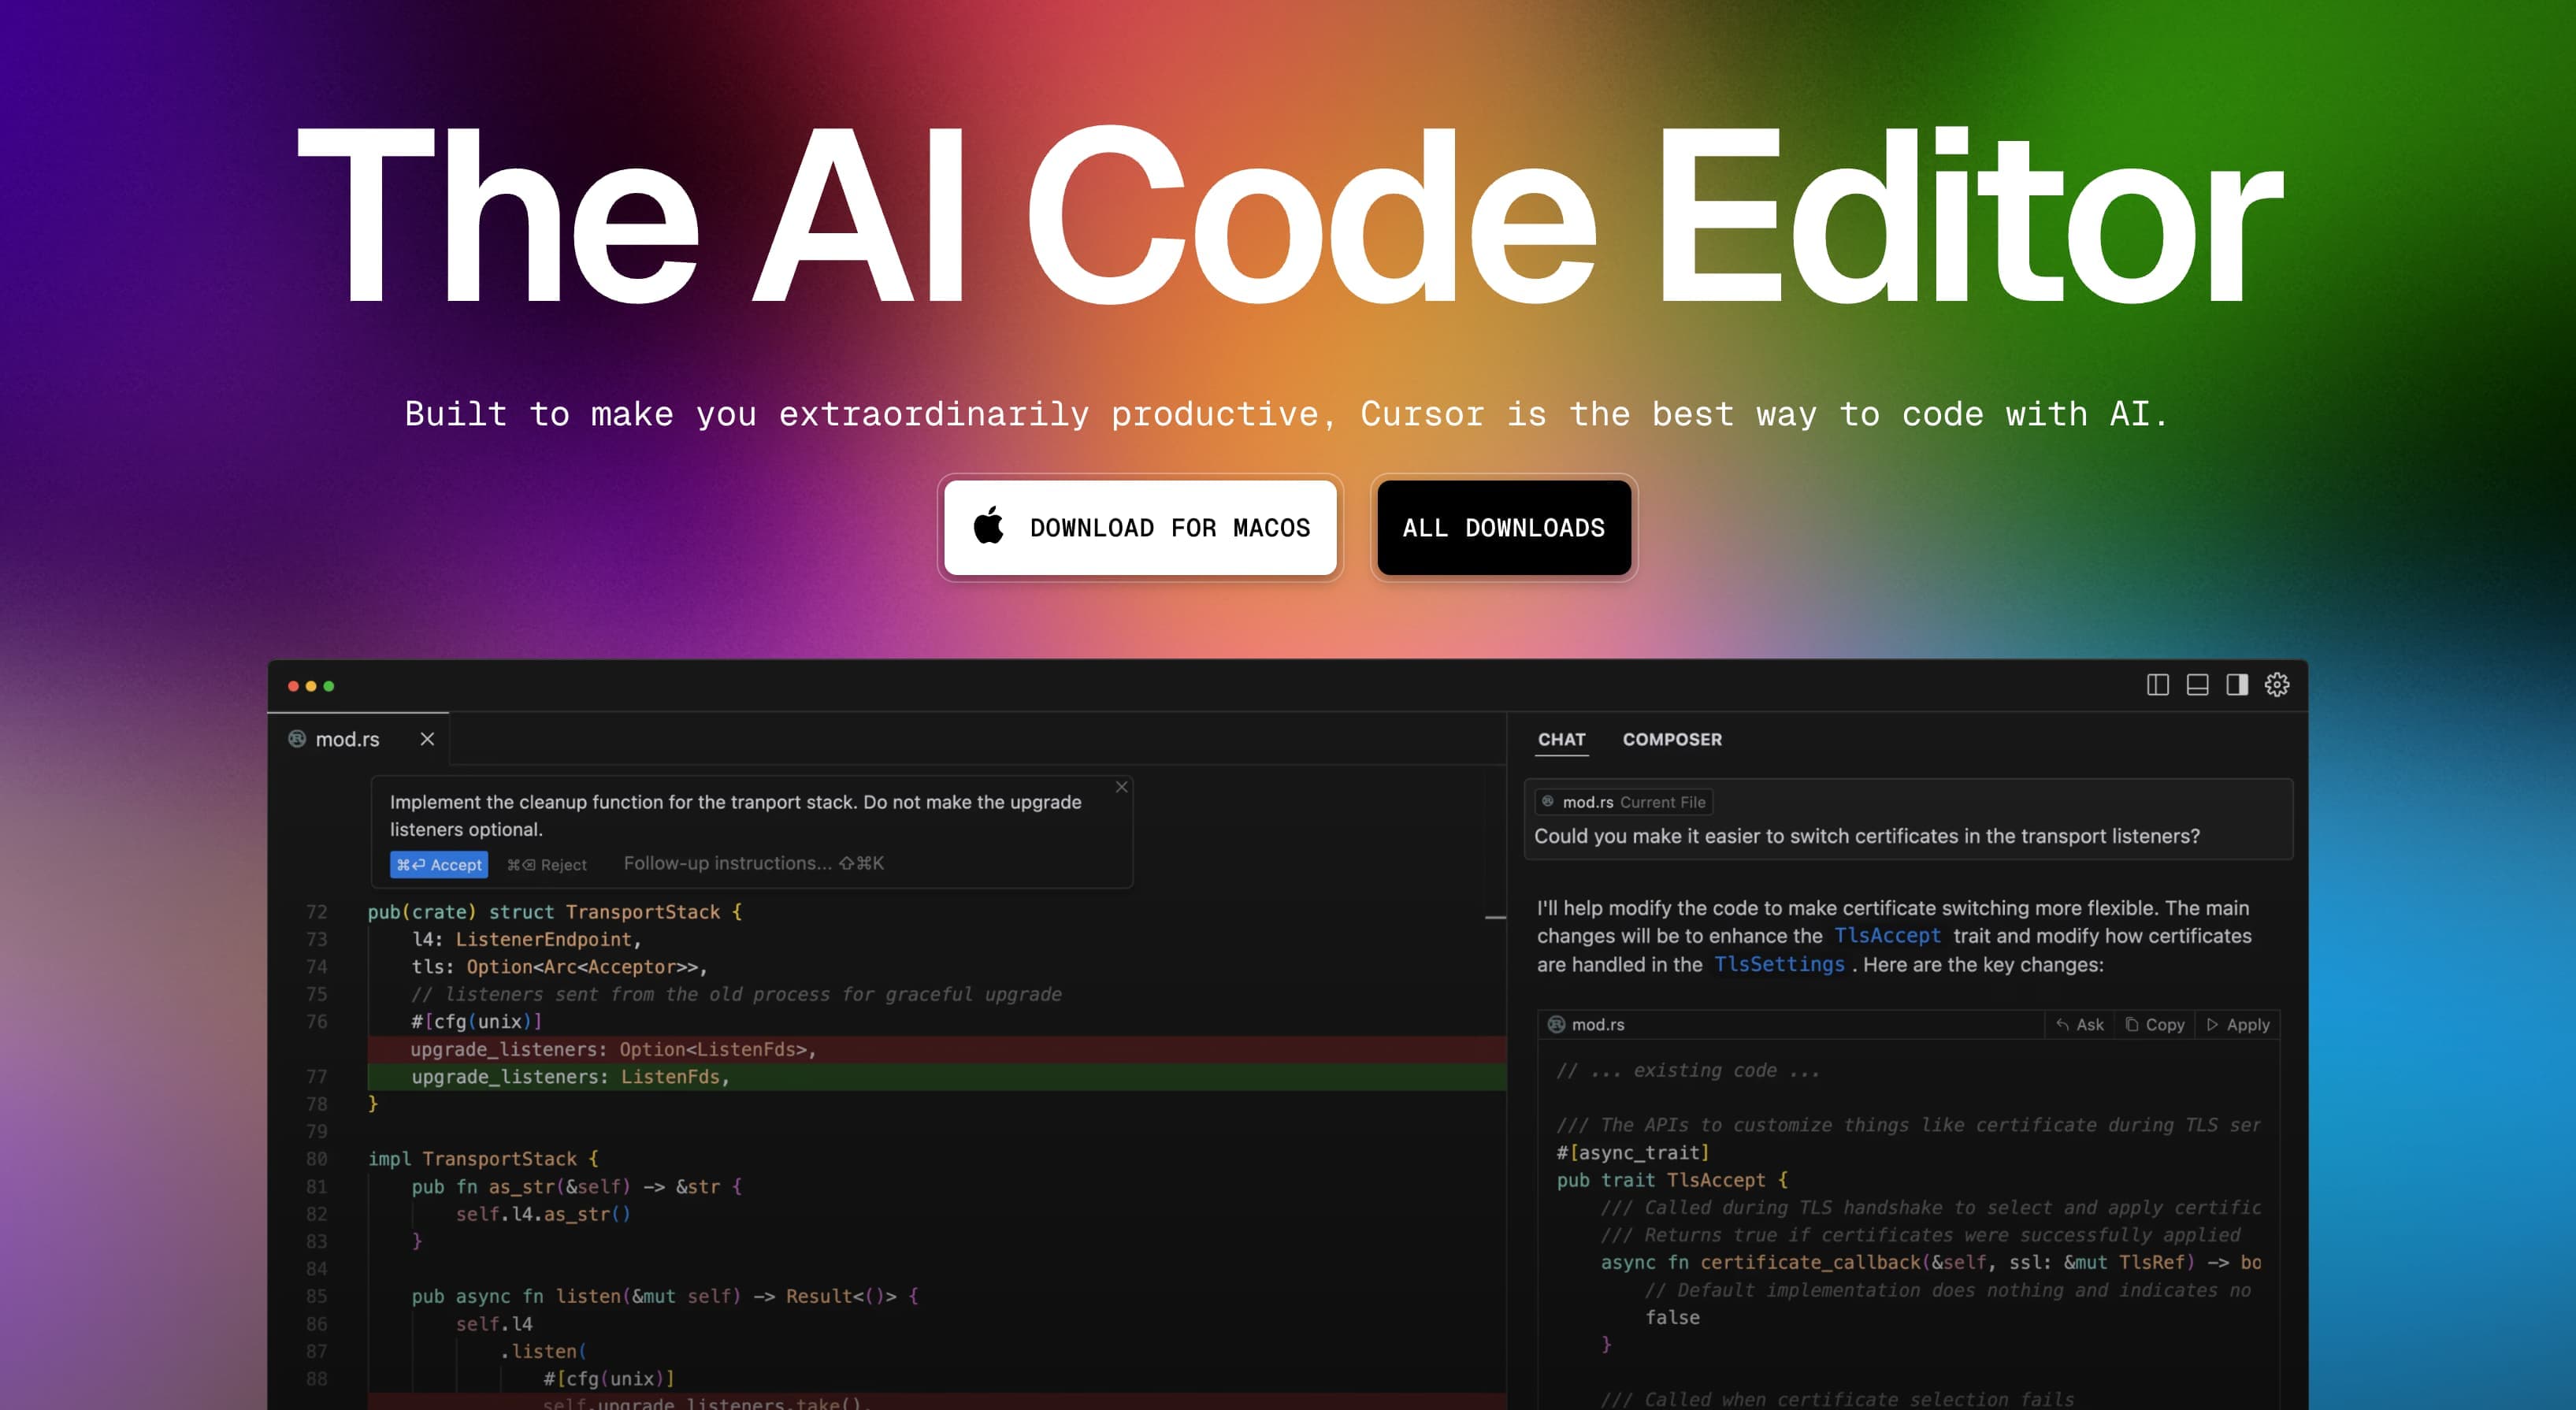Screen dimensions: 2576x1410
Task: Apply the mod.rs code block
Action: pos(2238,1024)
